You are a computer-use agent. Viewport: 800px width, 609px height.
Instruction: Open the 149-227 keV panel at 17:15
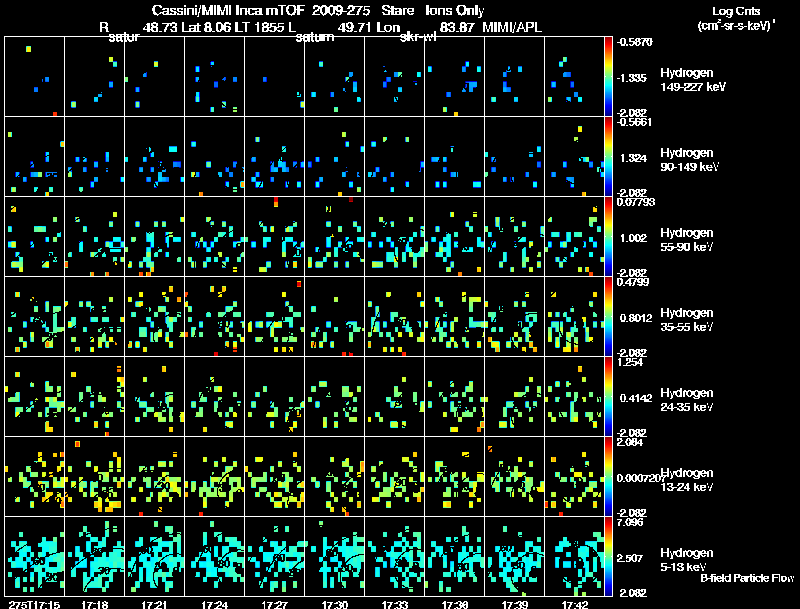[34, 77]
